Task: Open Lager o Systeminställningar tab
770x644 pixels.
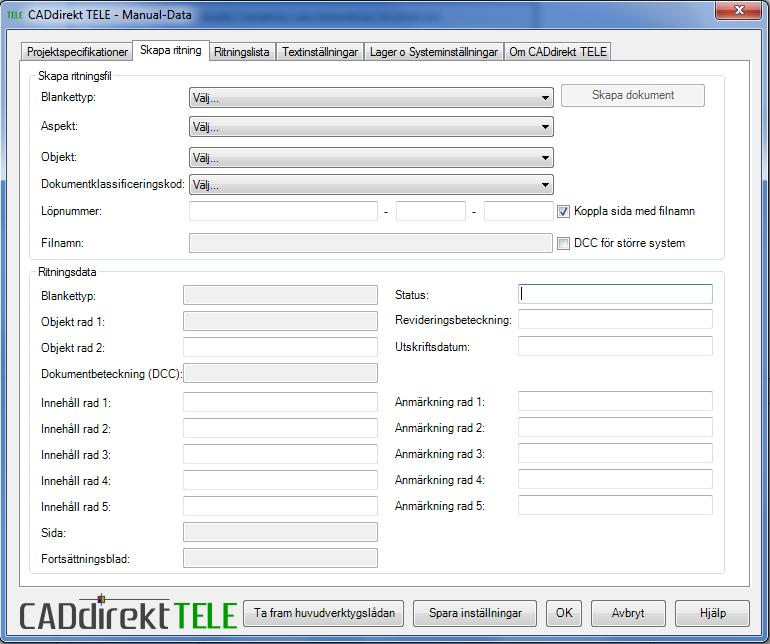Action: click(x=434, y=52)
